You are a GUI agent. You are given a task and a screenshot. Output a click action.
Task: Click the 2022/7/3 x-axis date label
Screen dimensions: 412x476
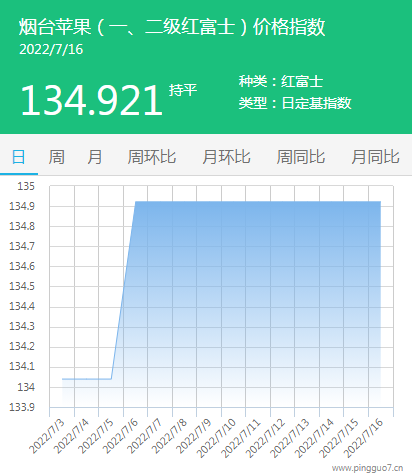(47, 436)
